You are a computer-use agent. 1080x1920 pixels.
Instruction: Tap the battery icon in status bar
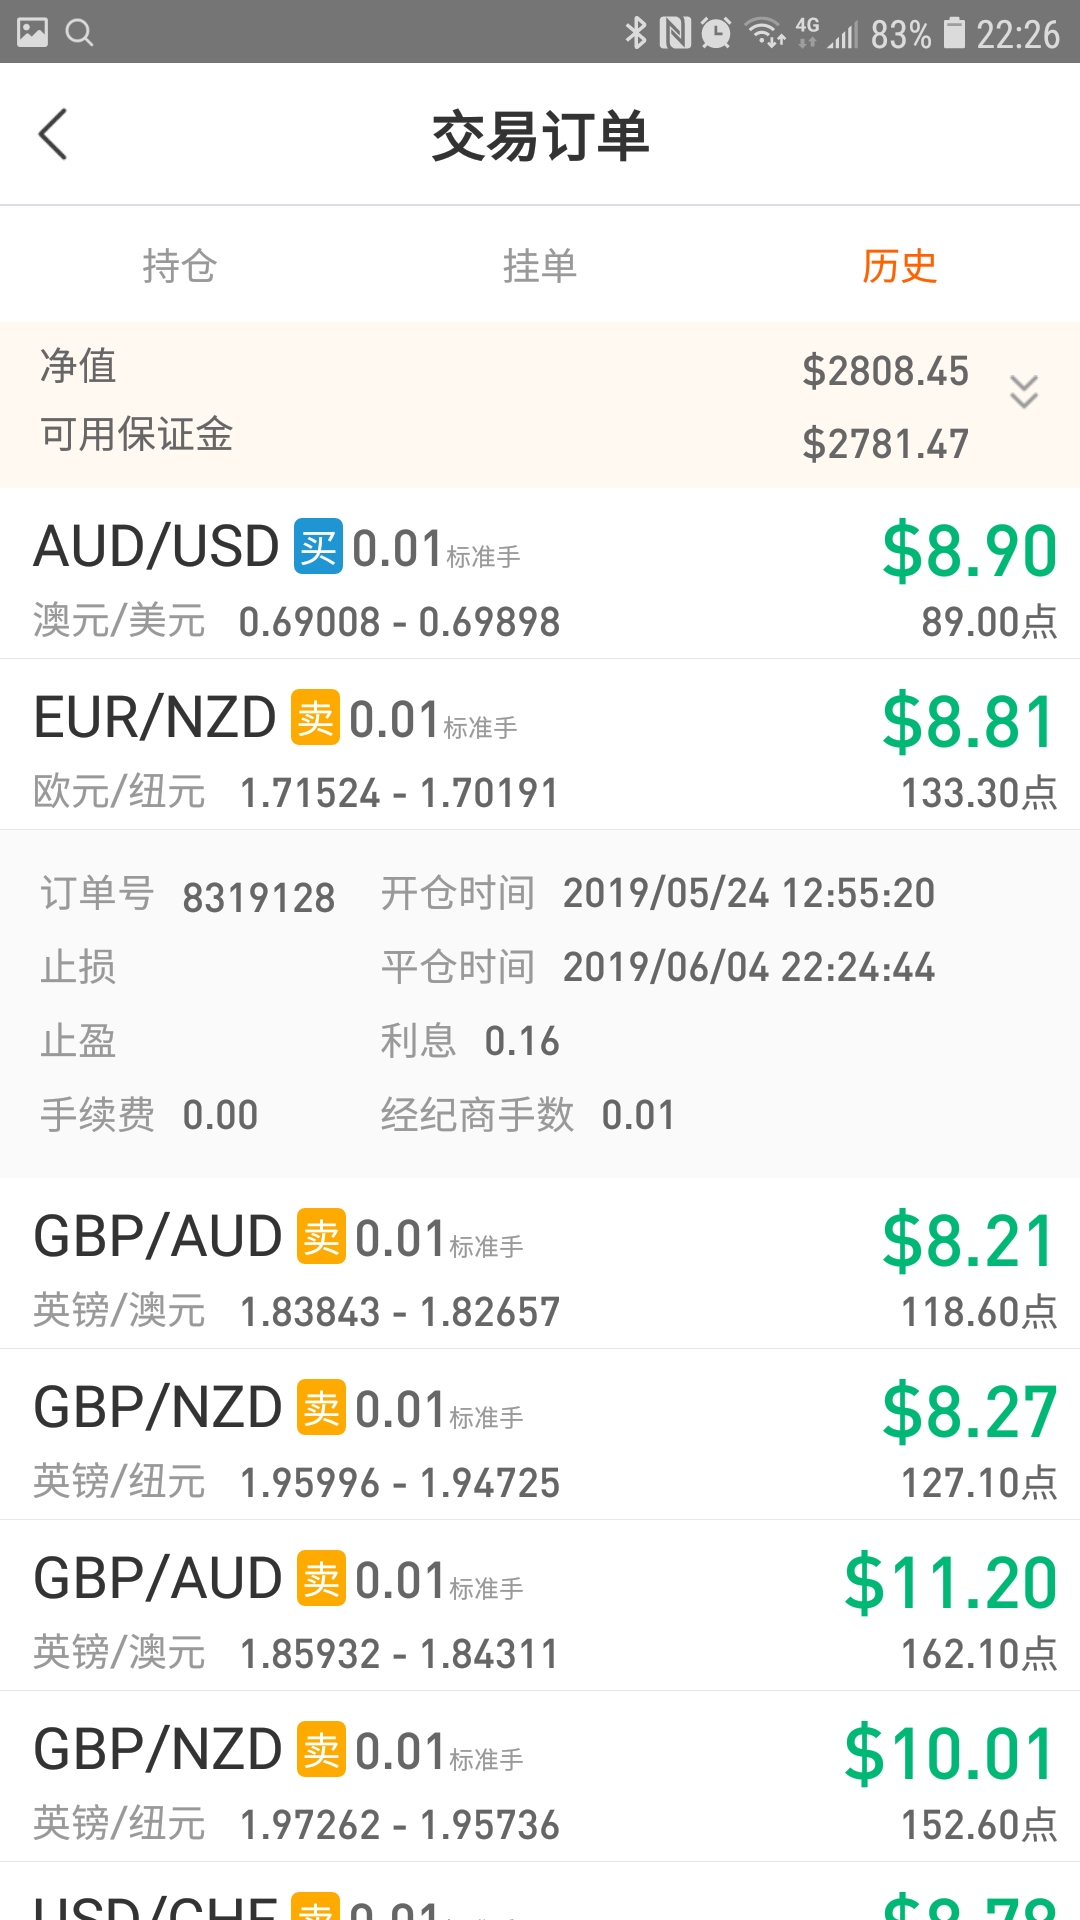point(955,33)
